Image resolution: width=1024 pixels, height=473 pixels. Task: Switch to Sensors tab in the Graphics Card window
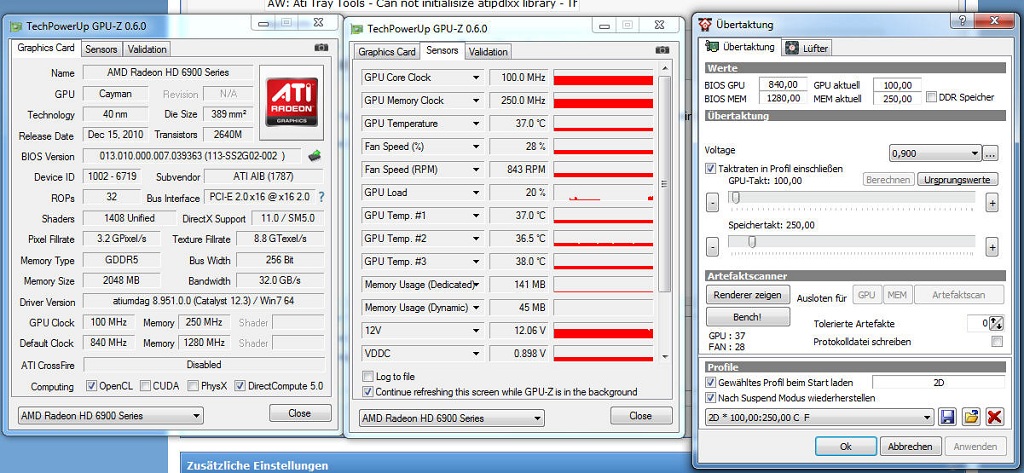pyautogui.click(x=101, y=49)
